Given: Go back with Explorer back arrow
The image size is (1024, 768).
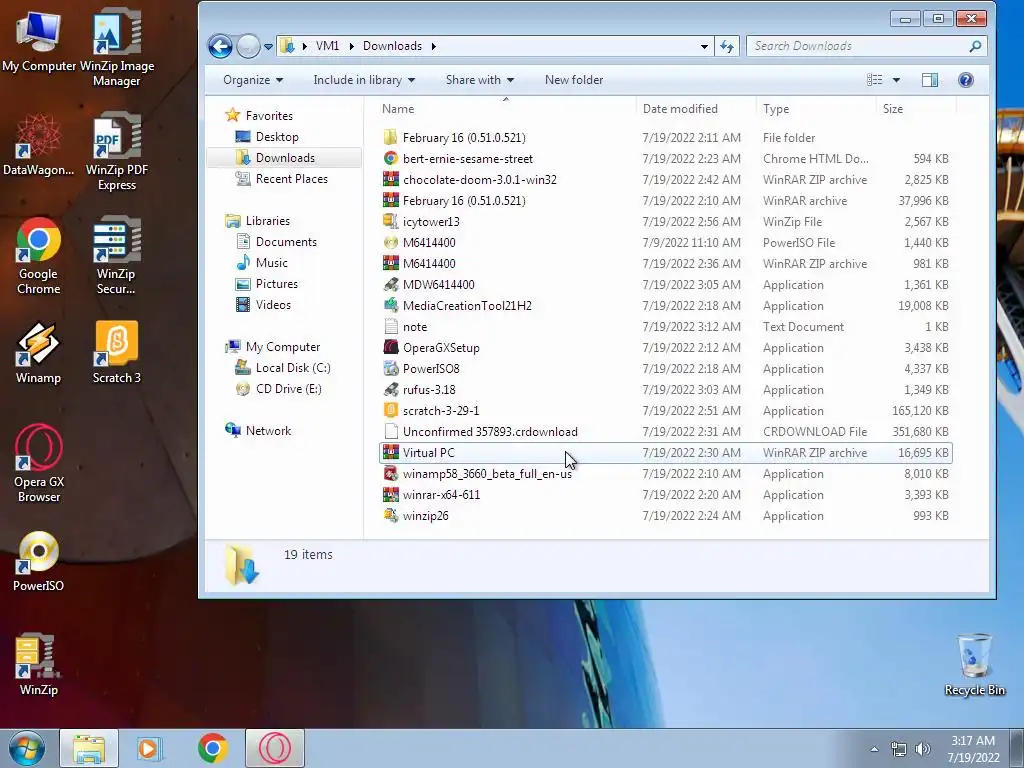Looking at the screenshot, I should pyautogui.click(x=220, y=46).
